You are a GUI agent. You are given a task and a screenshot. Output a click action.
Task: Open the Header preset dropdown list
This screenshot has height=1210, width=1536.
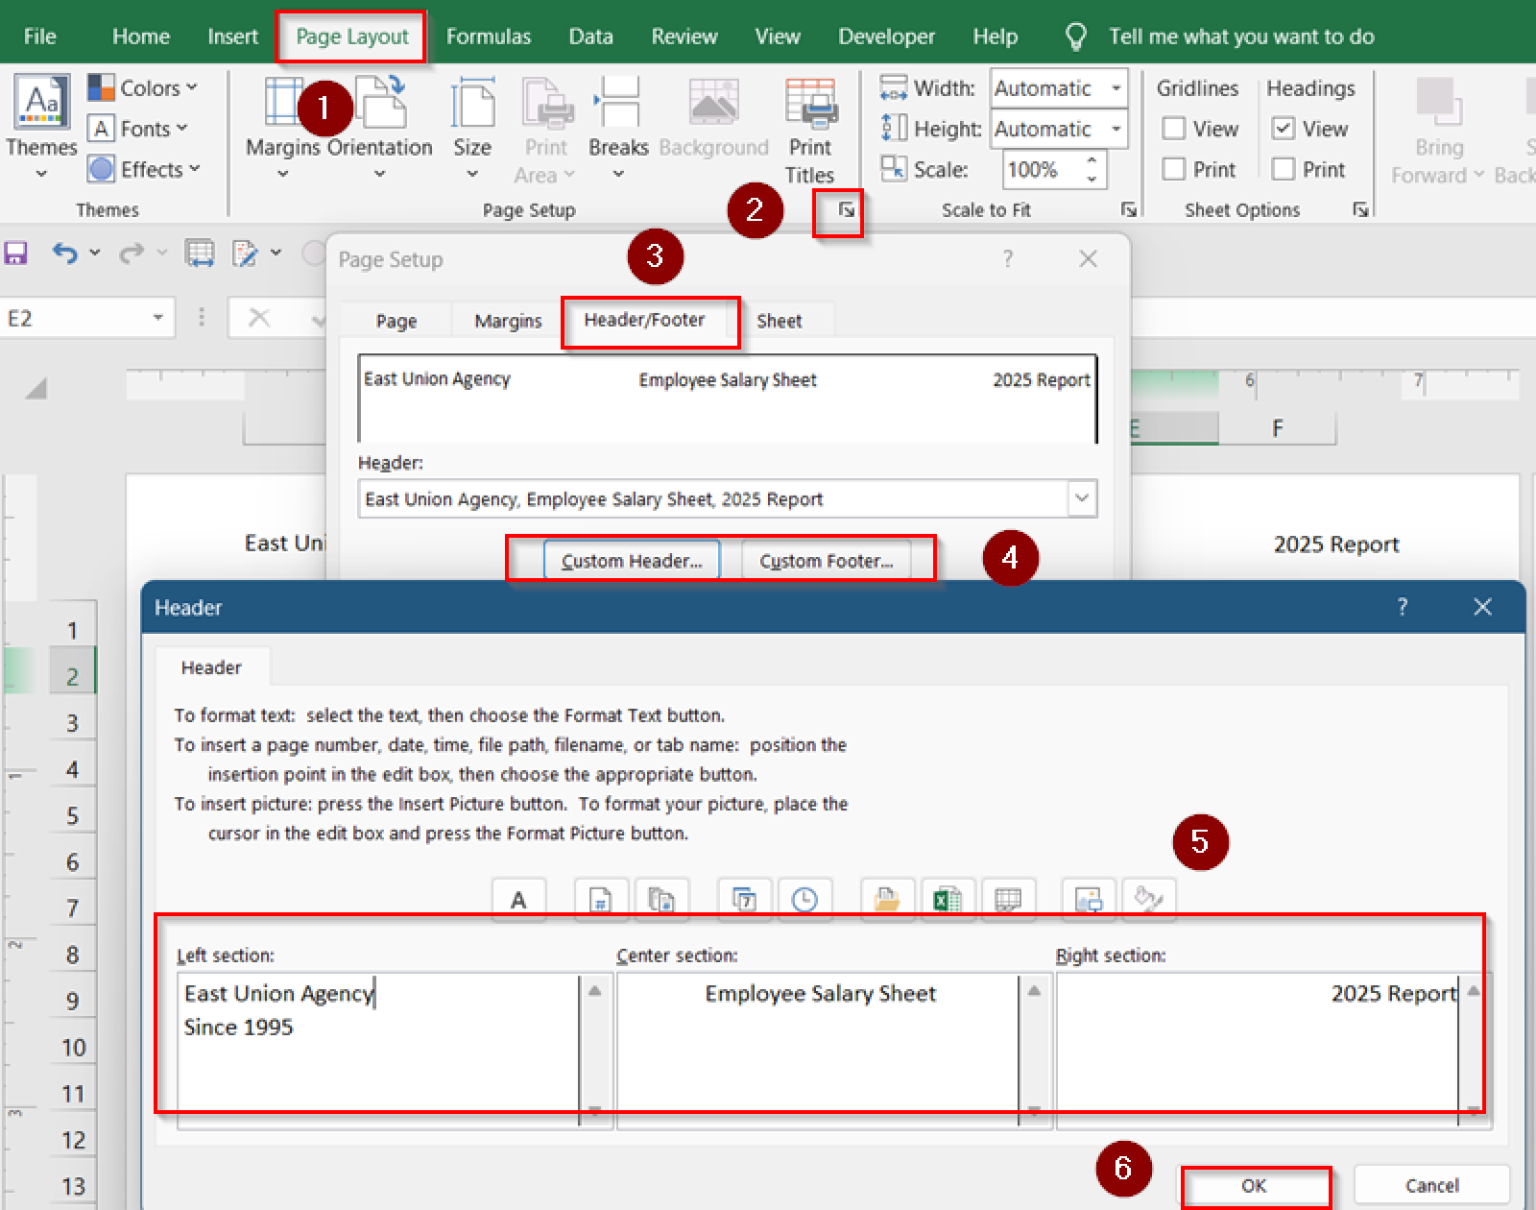click(x=1081, y=498)
